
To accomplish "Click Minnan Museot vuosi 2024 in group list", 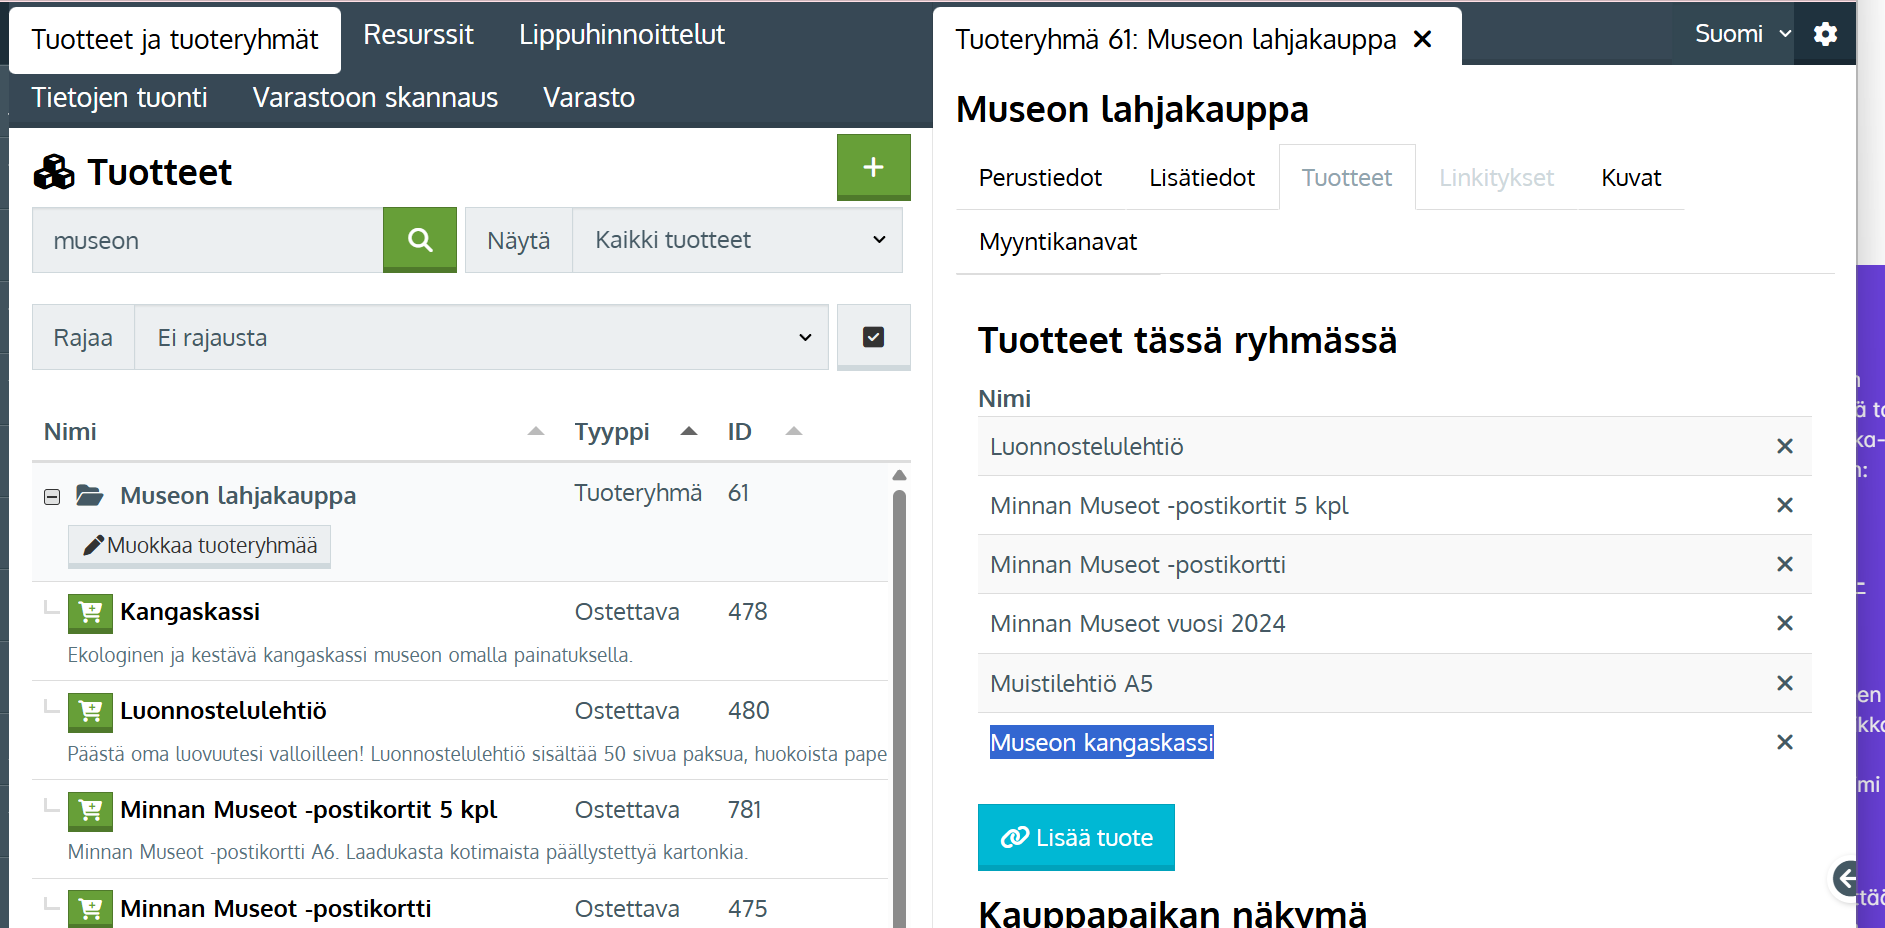I will tap(1137, 624).
